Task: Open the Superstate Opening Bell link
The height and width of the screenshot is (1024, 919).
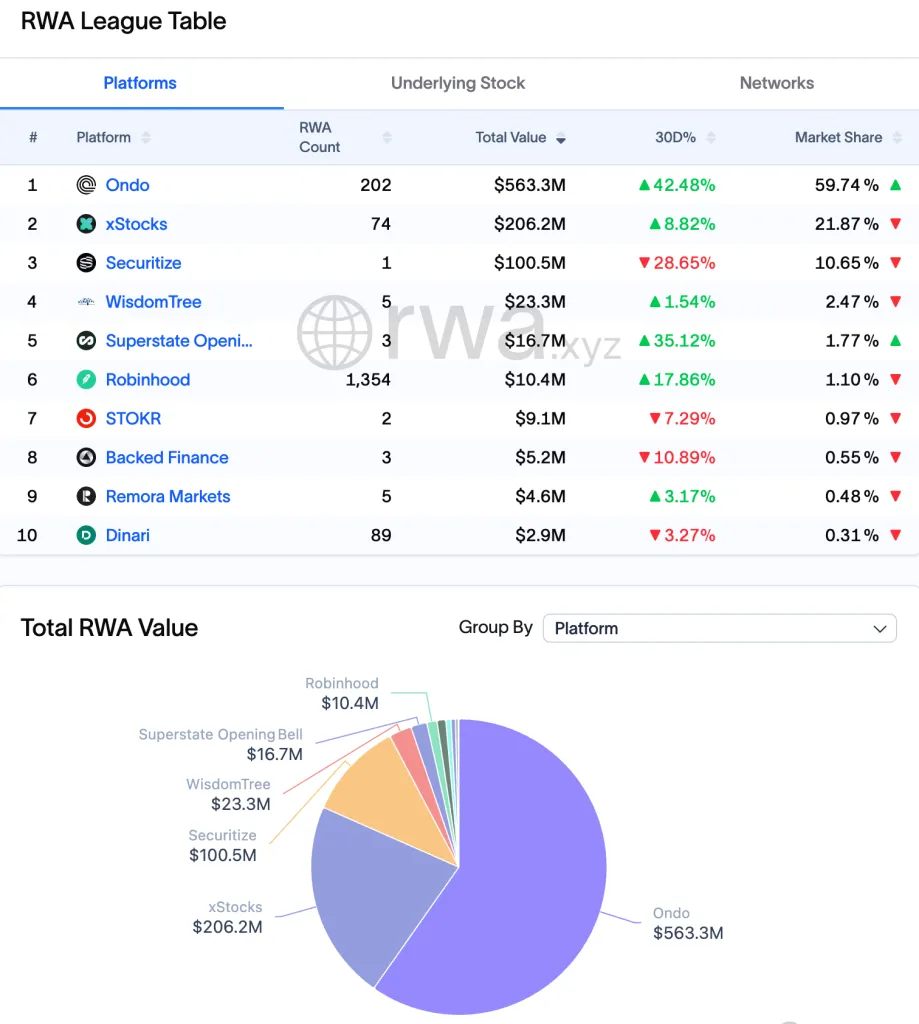Action: tap(179, 341)
